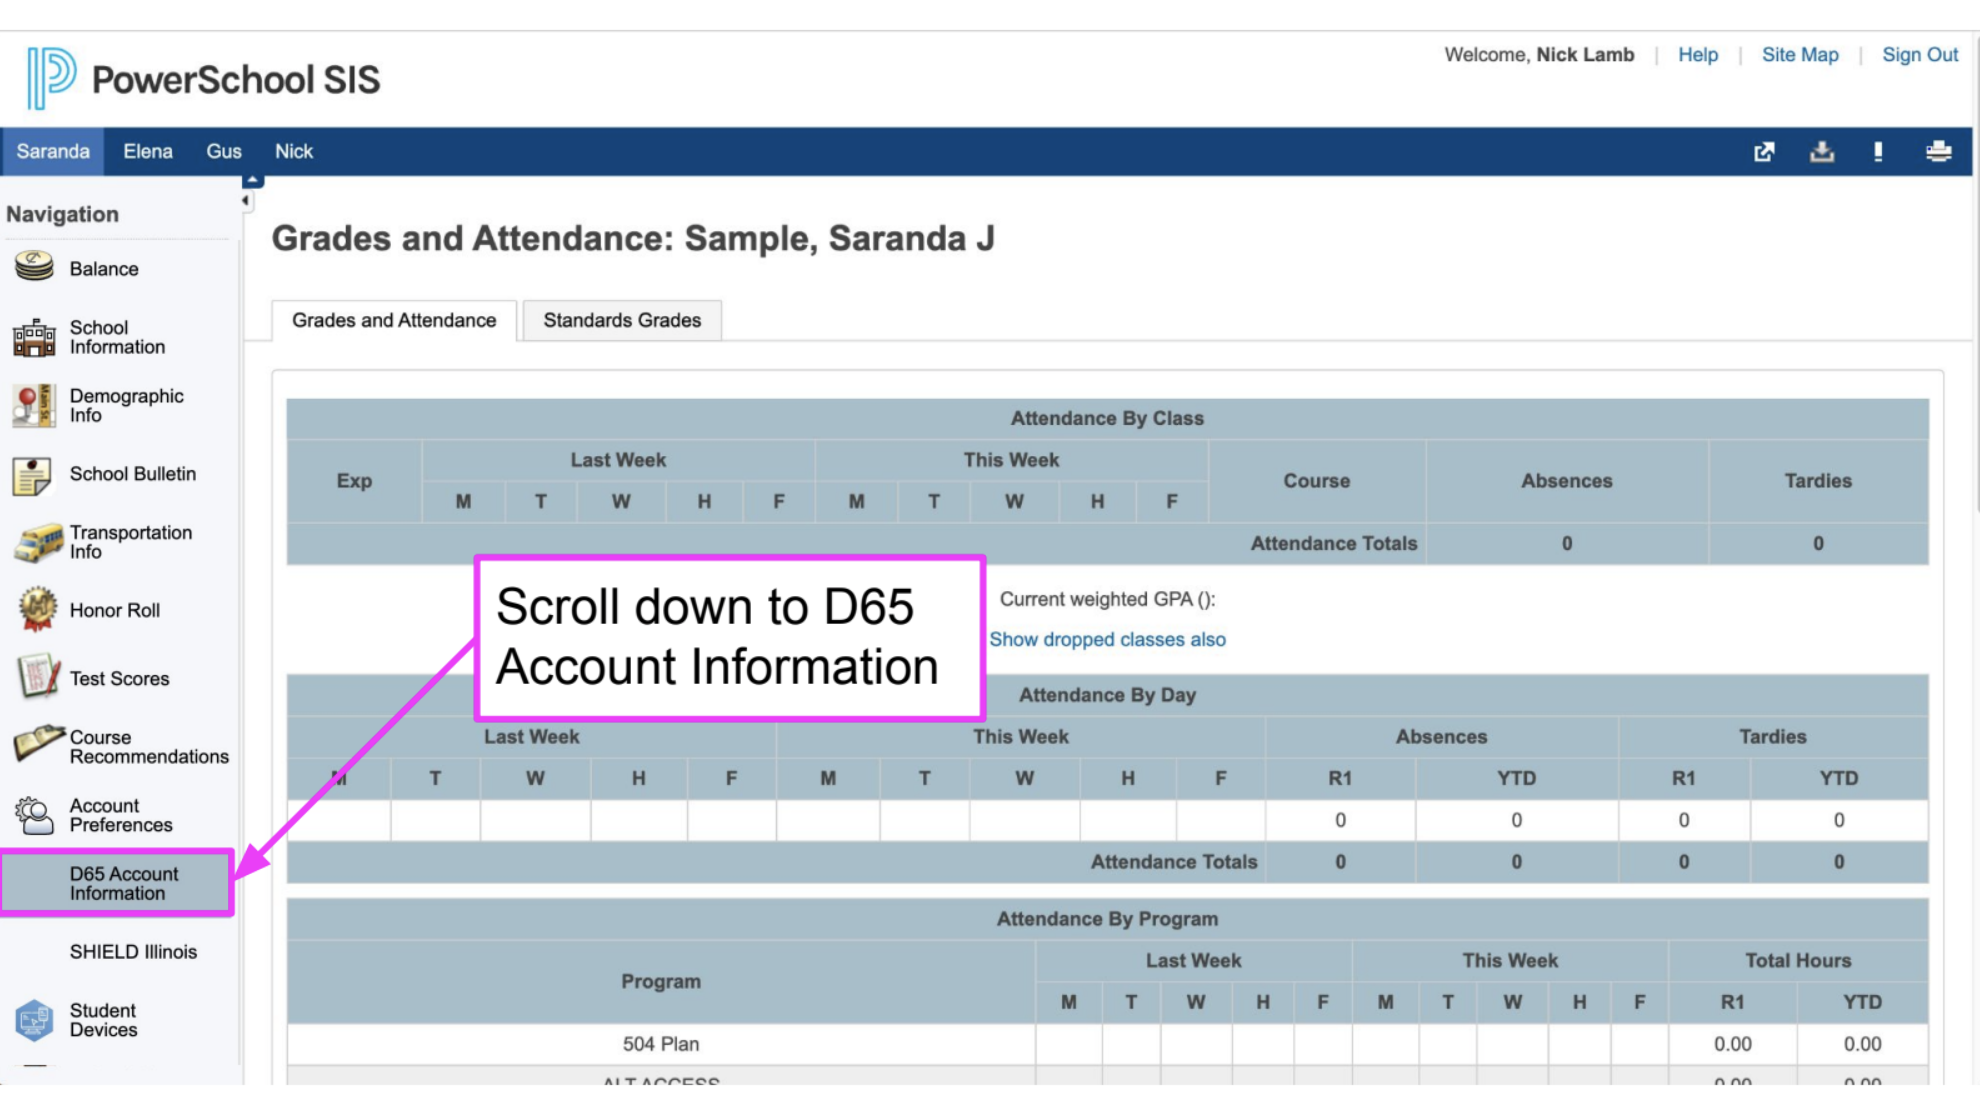This screenshot has width=1980, height=1114.
Task: Click the School Bulletin icon
Action: [33, 475]
